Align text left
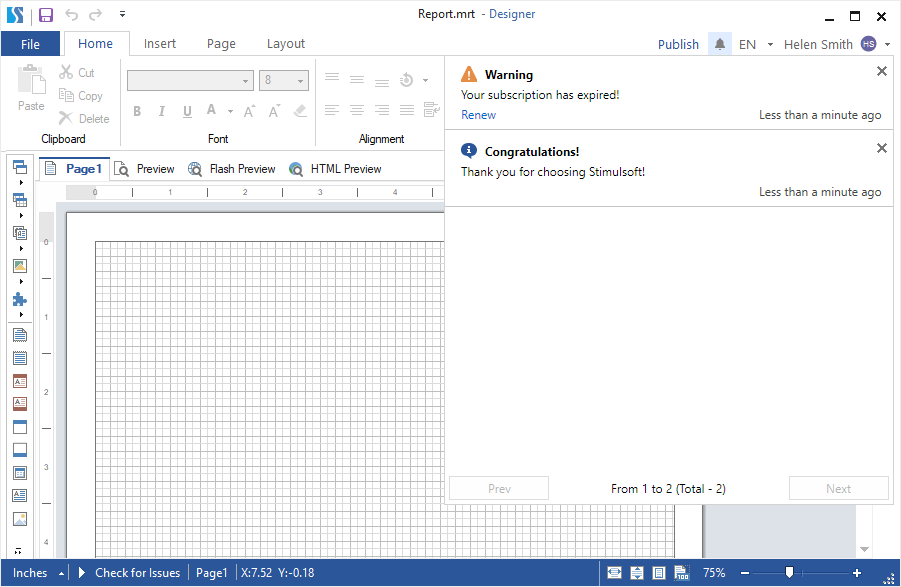 pos(332,110)
